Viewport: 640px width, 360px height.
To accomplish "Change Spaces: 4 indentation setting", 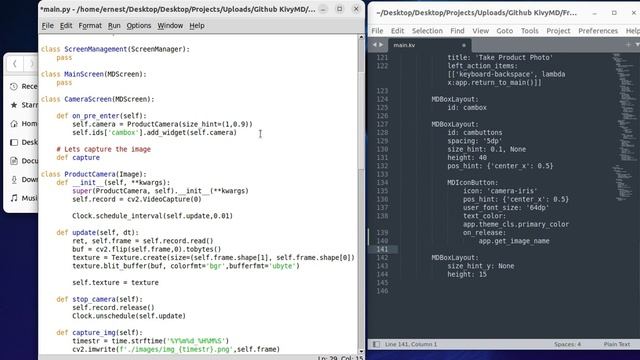I will click(567, 344).
